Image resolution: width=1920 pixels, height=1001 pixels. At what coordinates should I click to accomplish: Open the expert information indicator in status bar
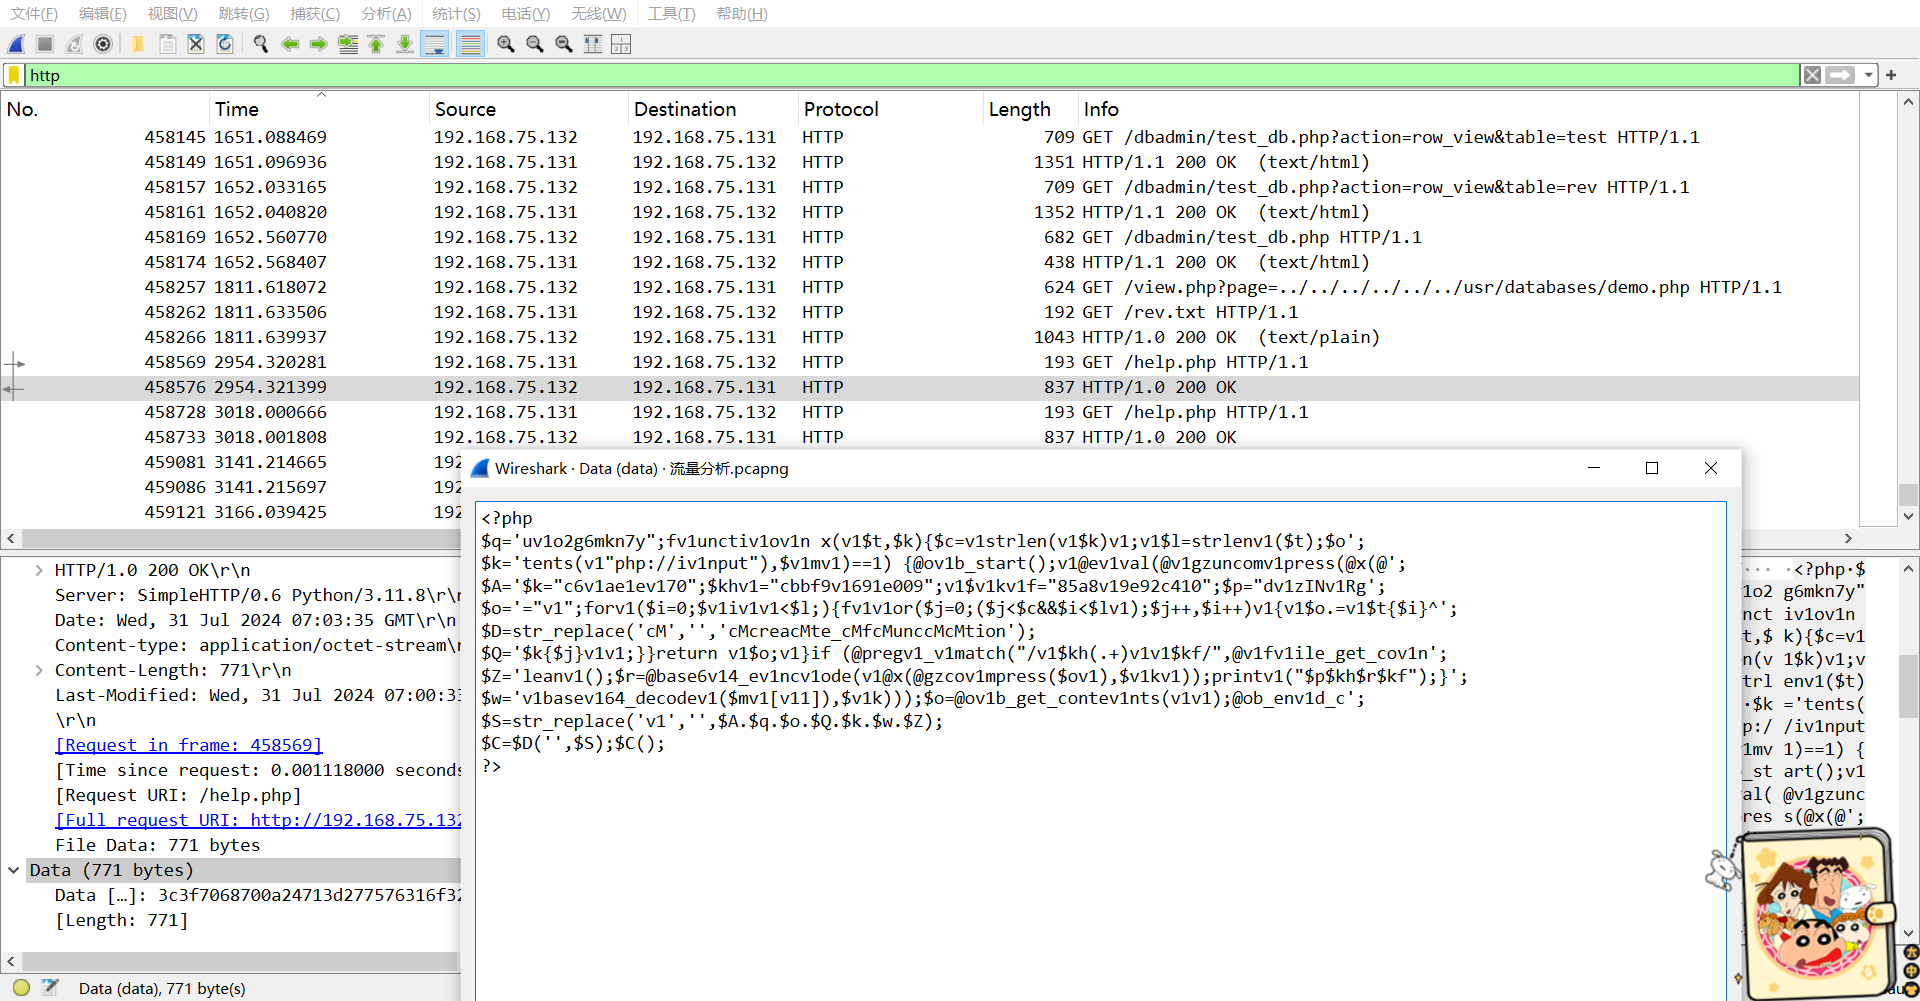point(21,988)
